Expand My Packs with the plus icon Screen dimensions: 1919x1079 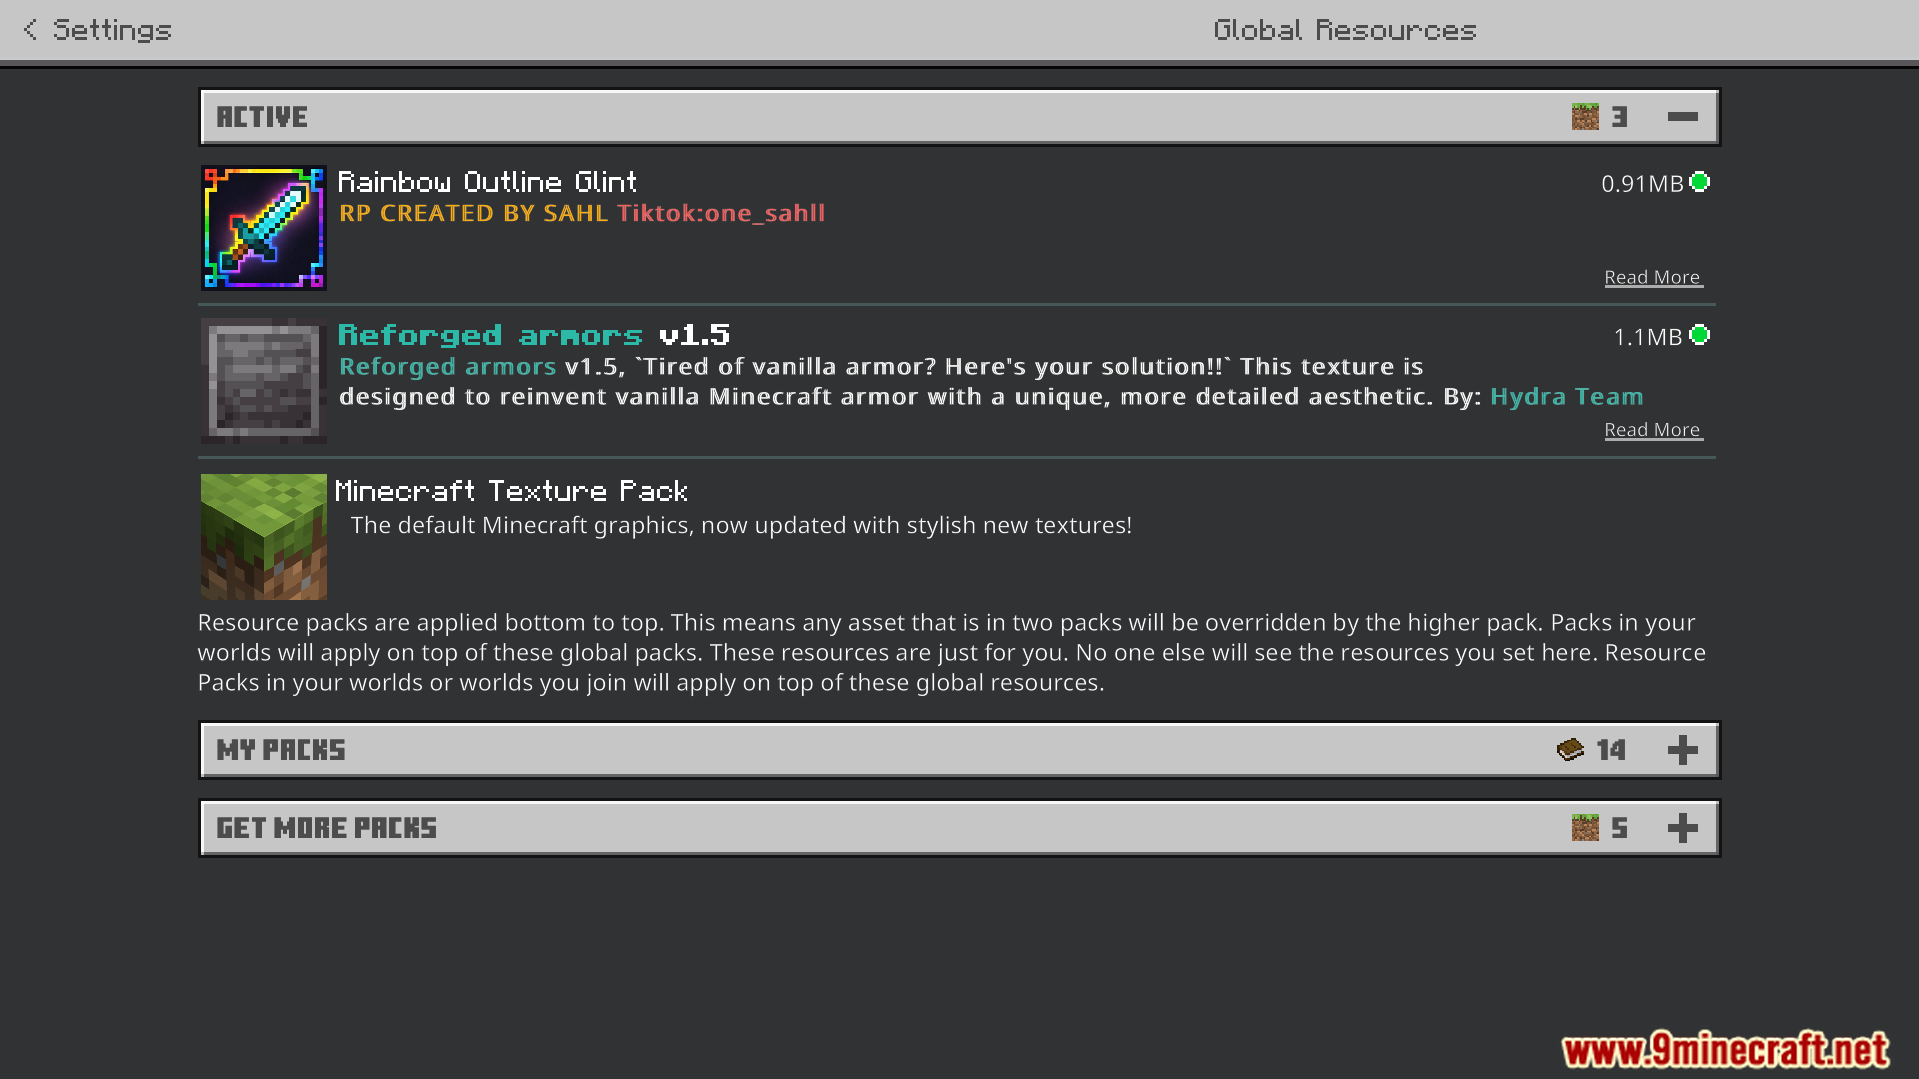click(x=1683, y=750)
